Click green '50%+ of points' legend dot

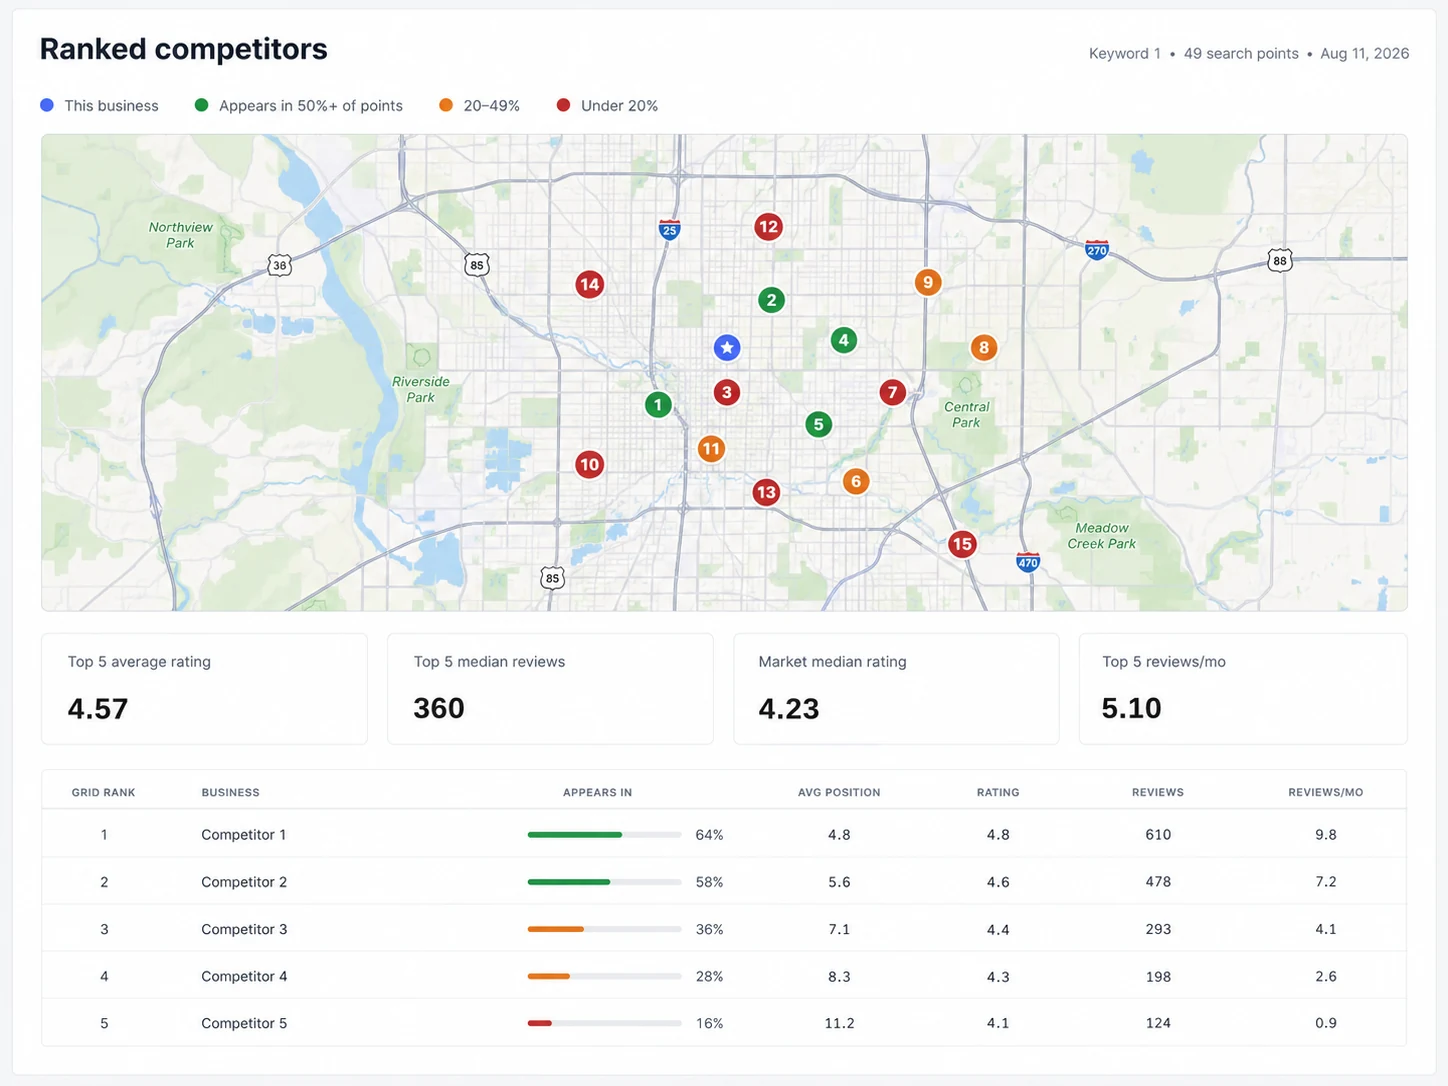(x=201, y=105)
